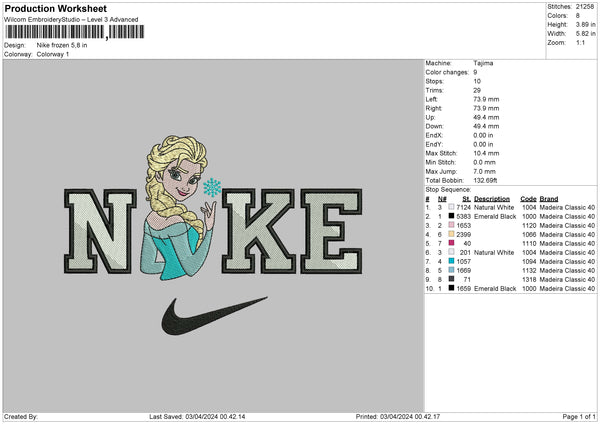Click 'Printed: 03/04/2024 00.42.17' footer text

coord(398,416)
